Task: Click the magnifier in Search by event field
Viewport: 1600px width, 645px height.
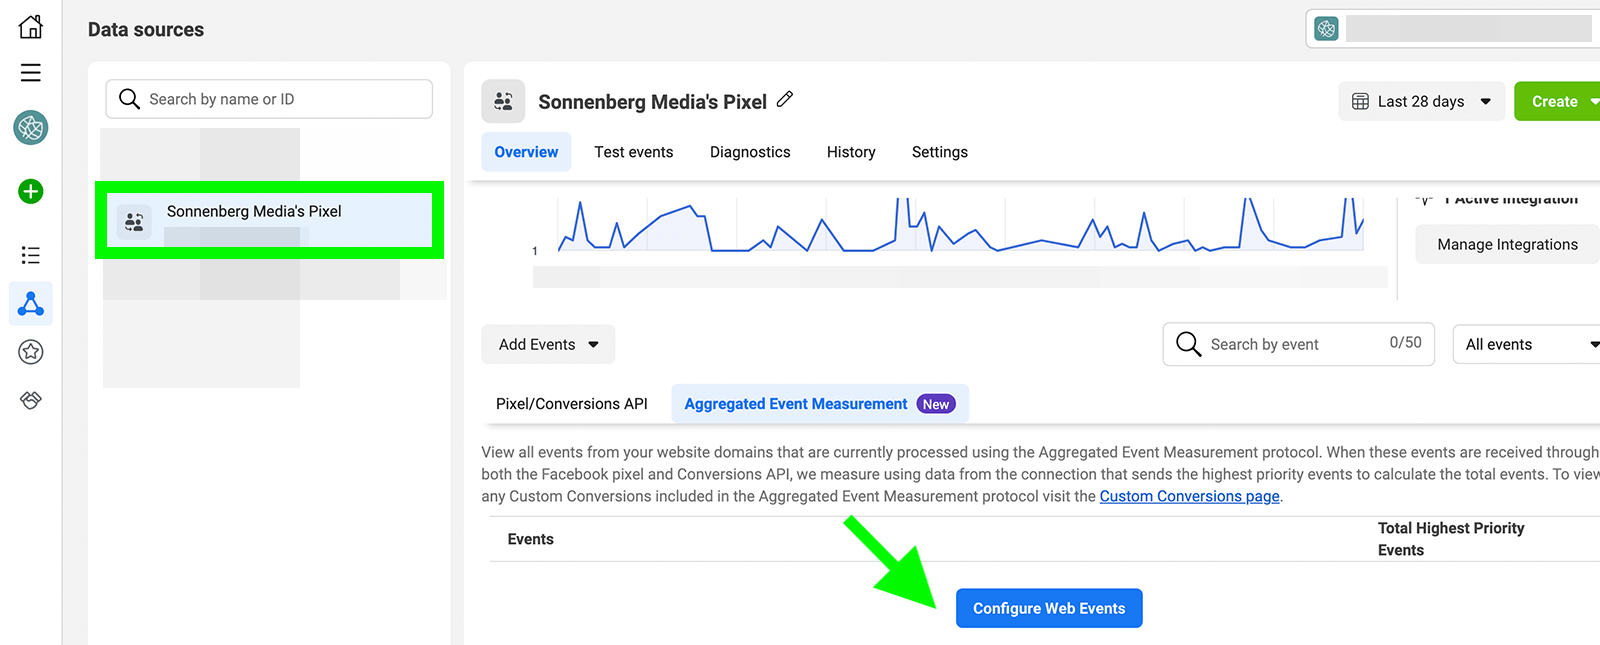Action: click(x=1188, y=344)
